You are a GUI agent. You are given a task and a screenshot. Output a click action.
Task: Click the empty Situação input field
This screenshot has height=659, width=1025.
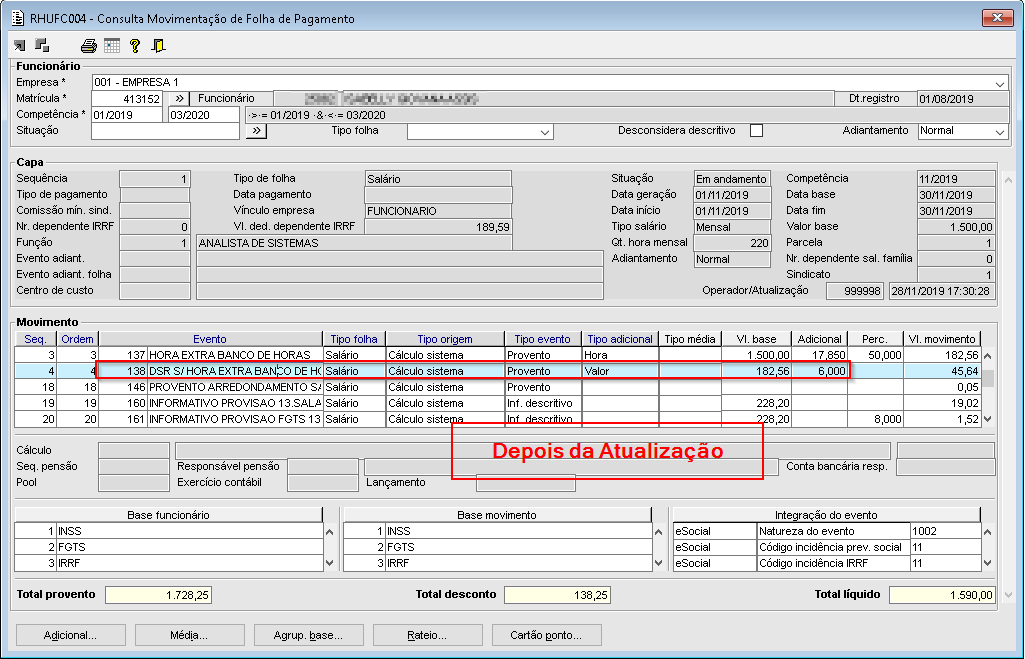click(165, 131)
